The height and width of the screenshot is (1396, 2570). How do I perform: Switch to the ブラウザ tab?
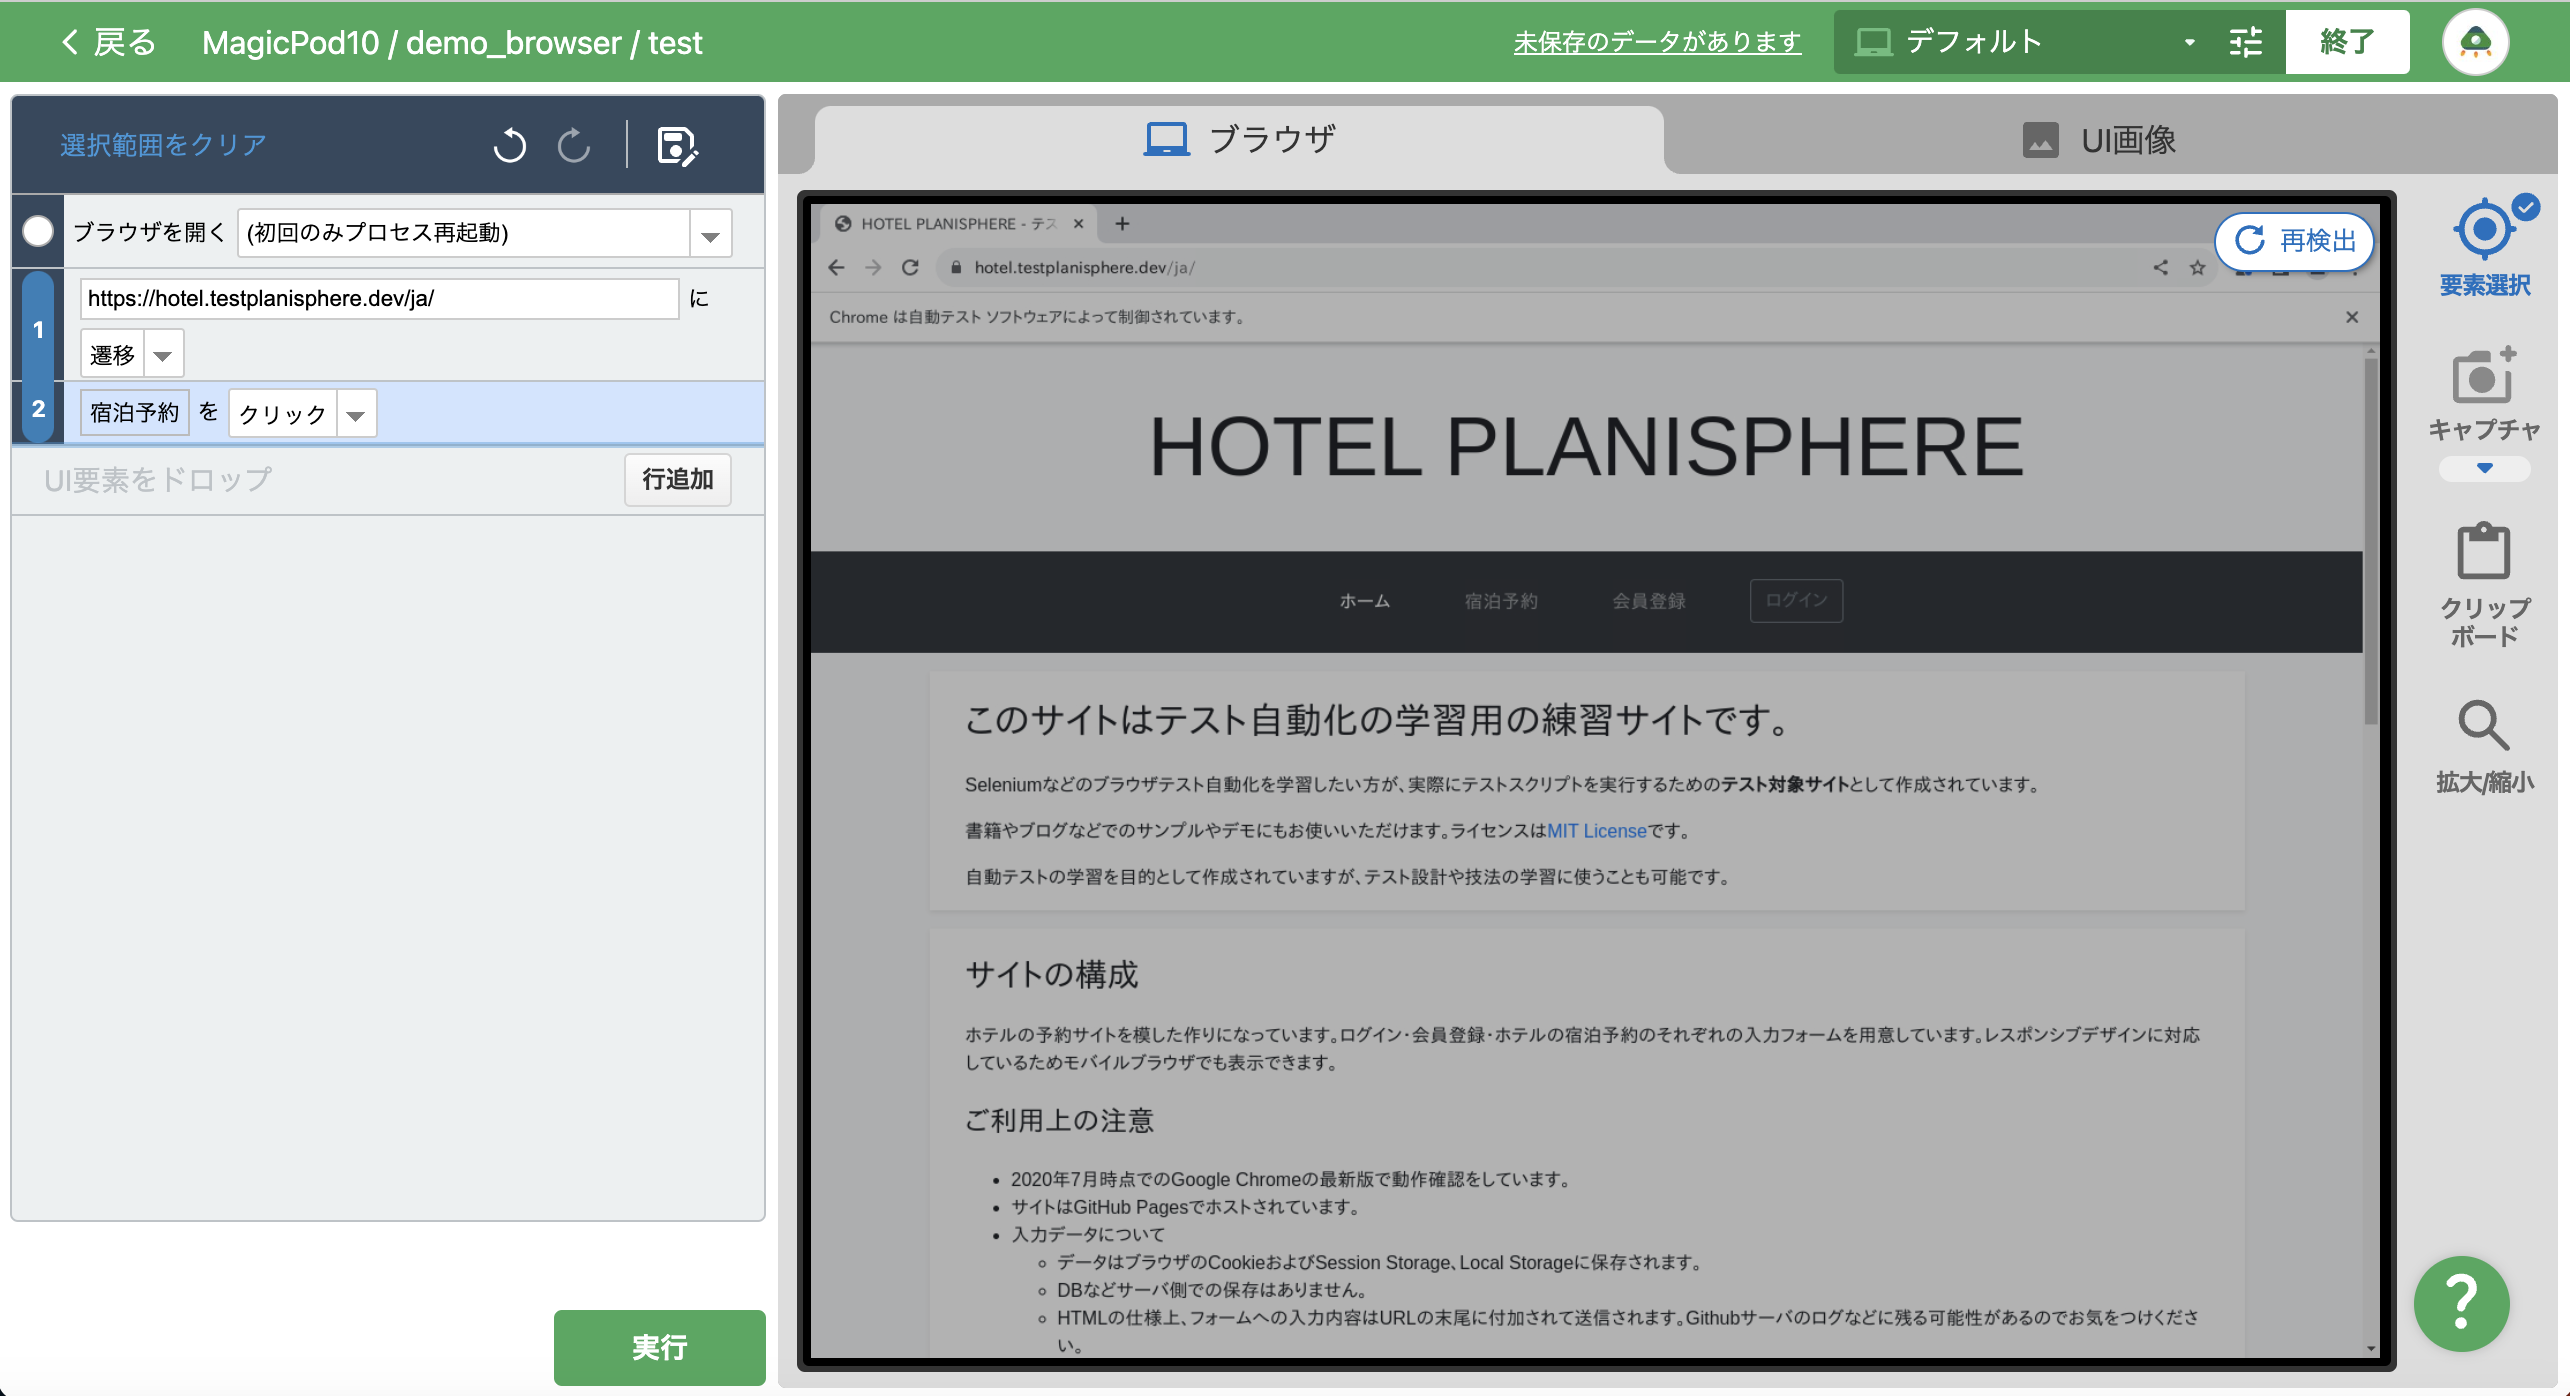tap(1239, 140)
